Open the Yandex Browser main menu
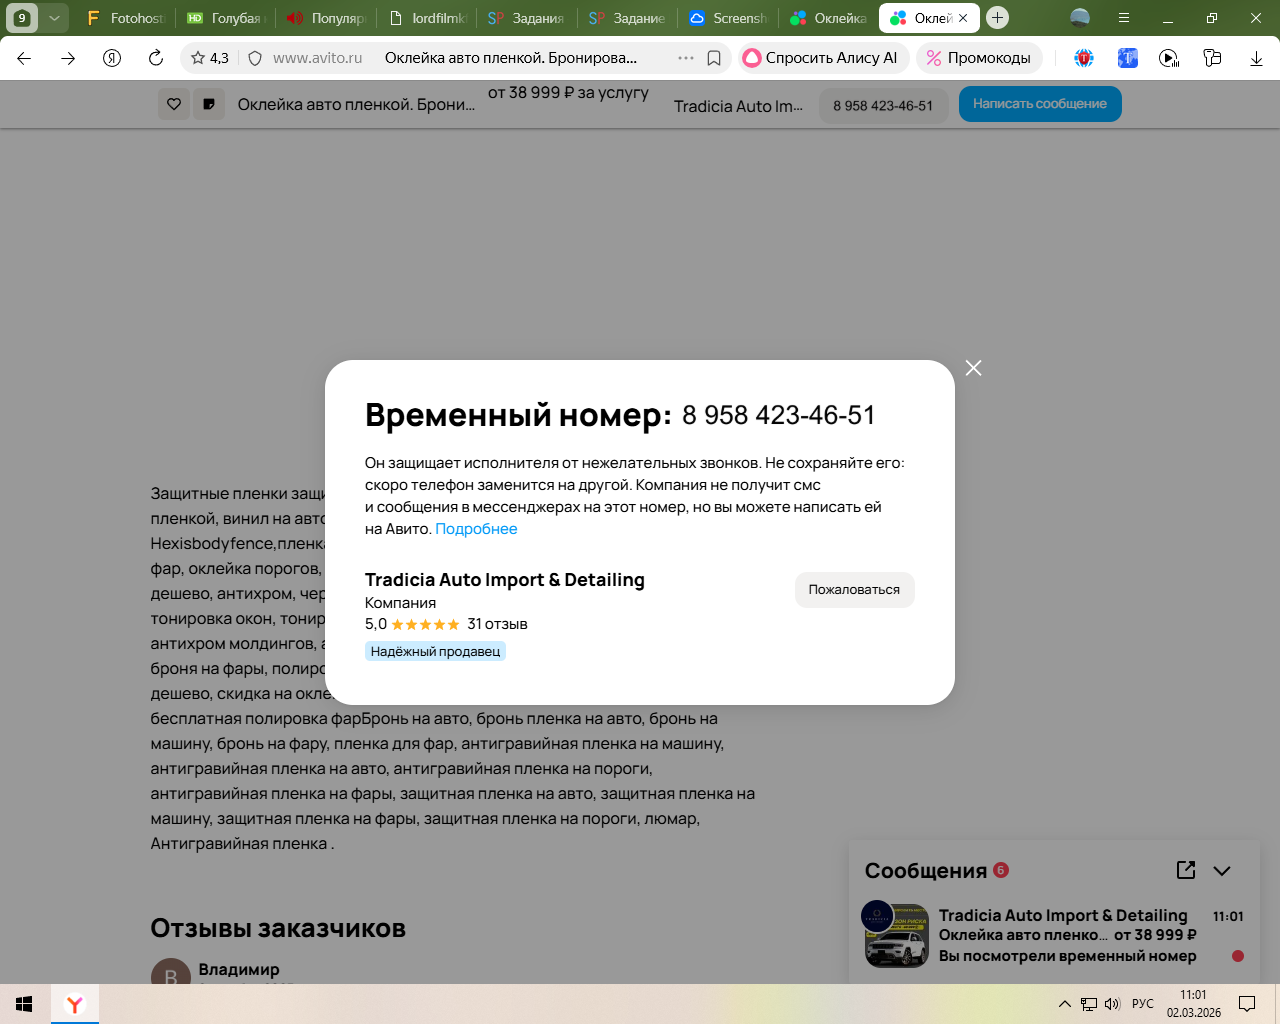 point(1124,18)
